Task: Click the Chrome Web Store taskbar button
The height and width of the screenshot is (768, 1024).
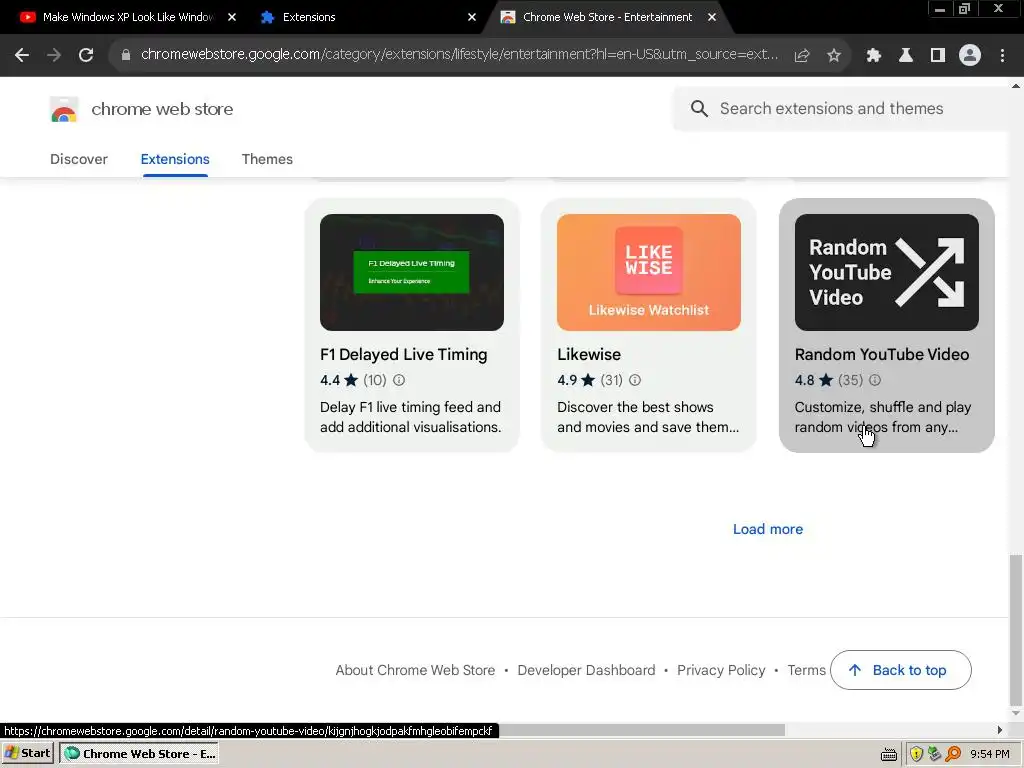Action: click(139, 754)
